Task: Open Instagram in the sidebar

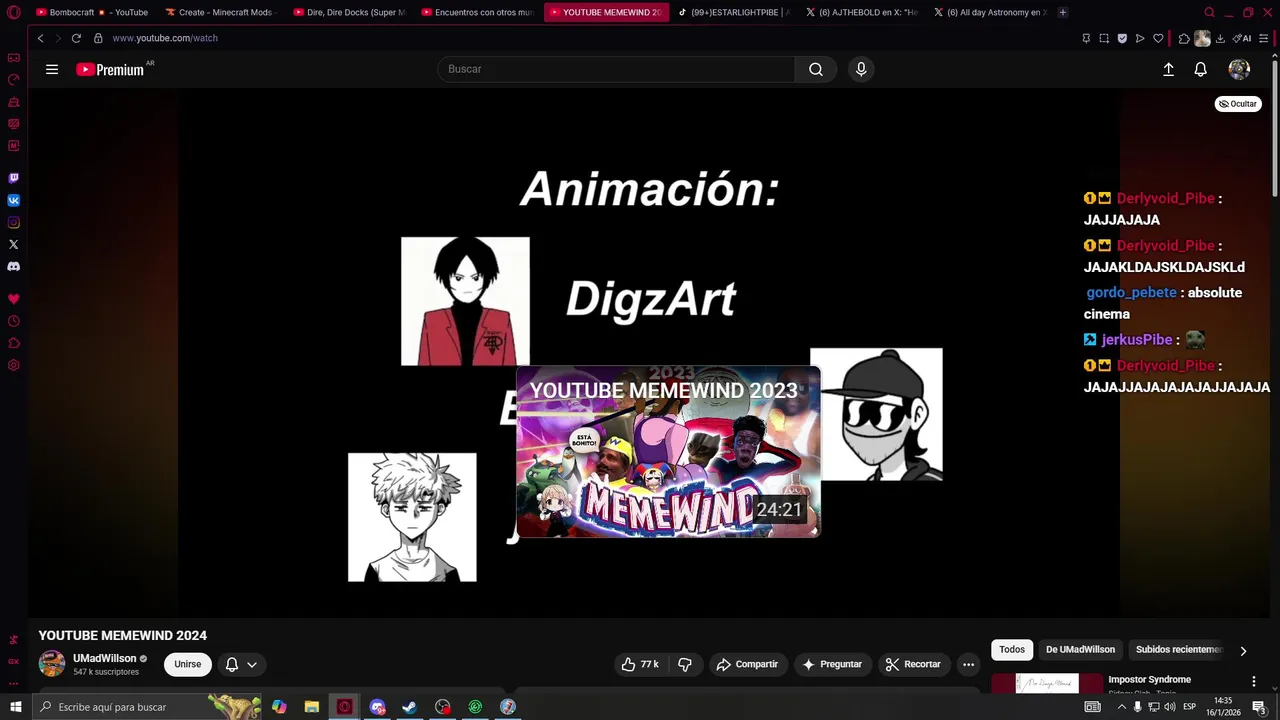Action: point(13,222)
